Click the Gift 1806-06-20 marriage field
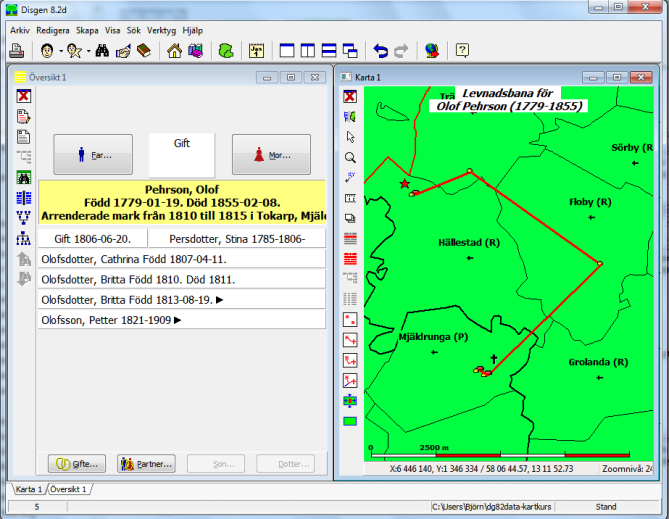This screenshot has width=669, height=519. [x=93, y=239]
